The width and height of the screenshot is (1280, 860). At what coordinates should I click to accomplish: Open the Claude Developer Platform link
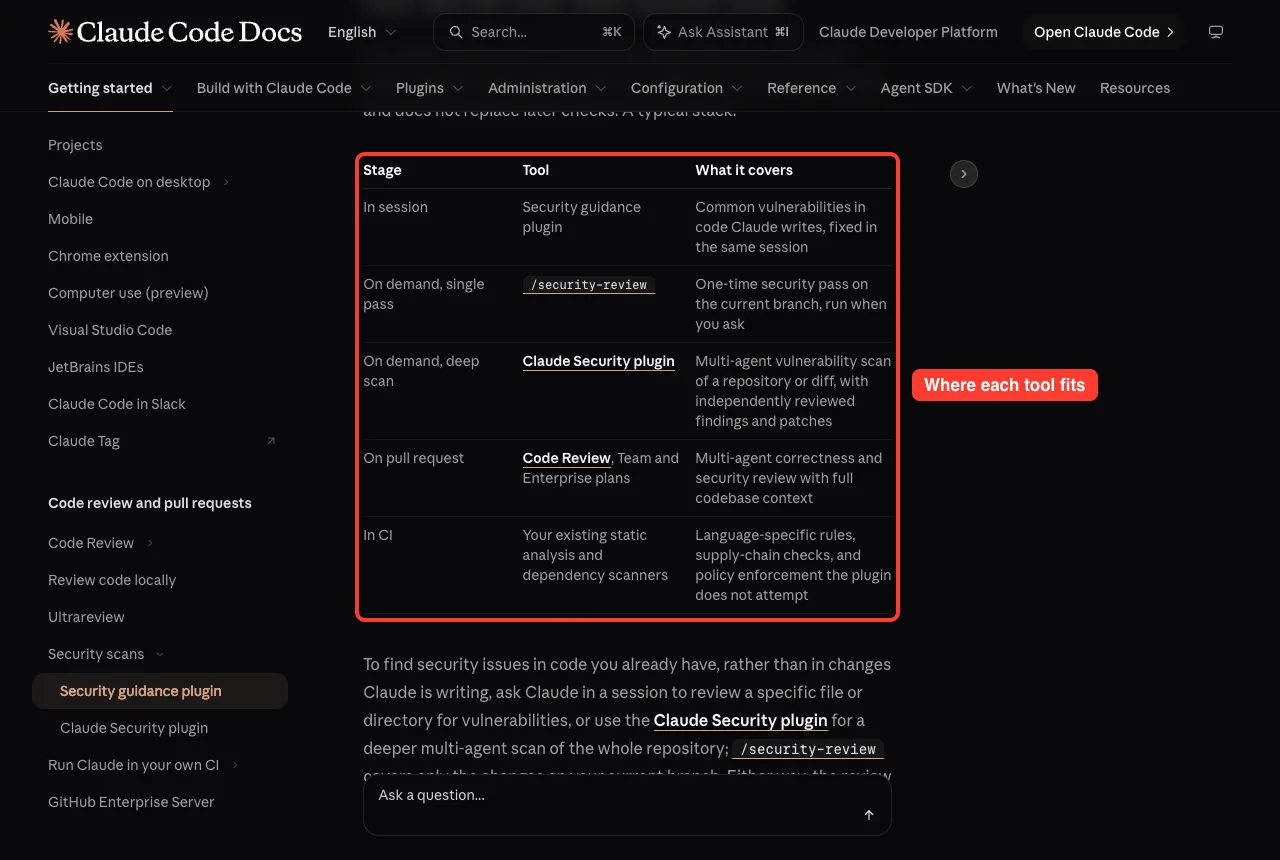(x=908, y=32)
